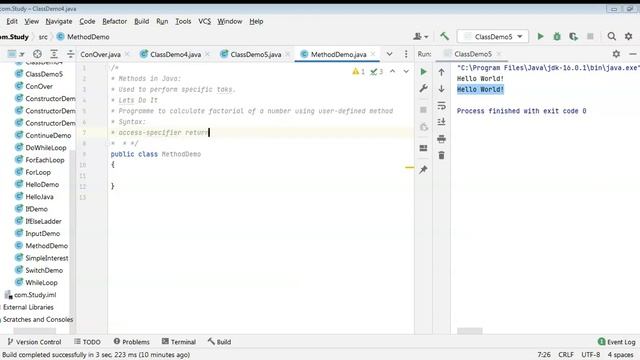The image size is (640, 360).
Task: Toggle soft-wrap in Run console
Action: (x=441, y=106)
